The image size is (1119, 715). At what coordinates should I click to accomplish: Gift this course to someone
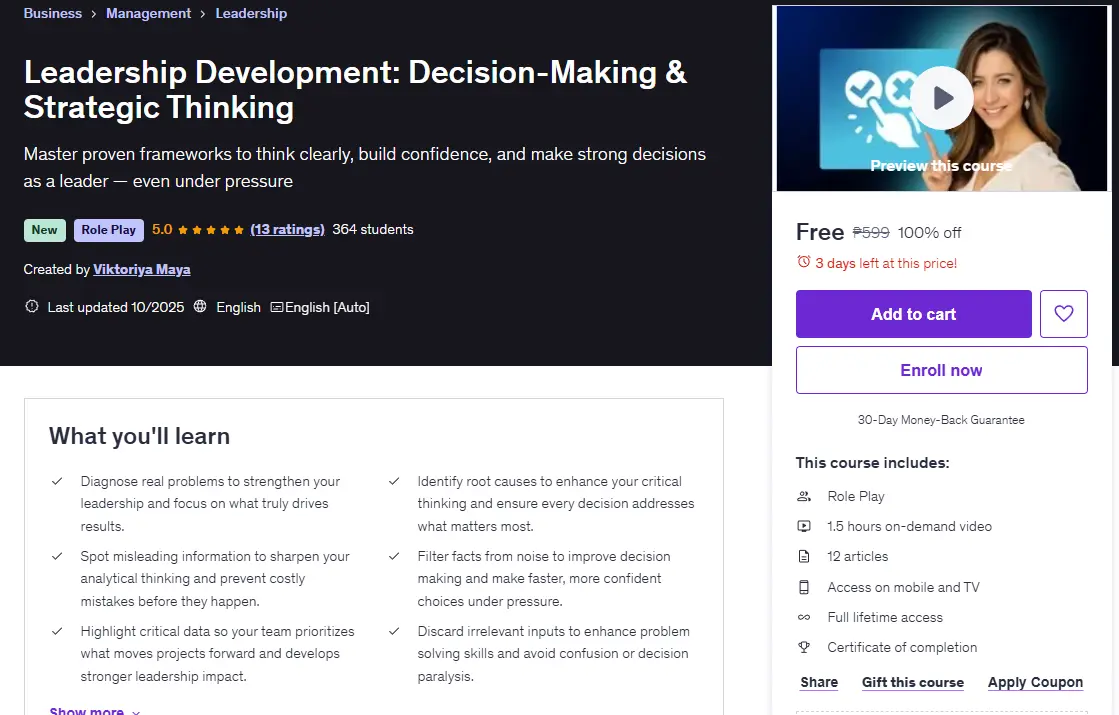pos(913,681)
